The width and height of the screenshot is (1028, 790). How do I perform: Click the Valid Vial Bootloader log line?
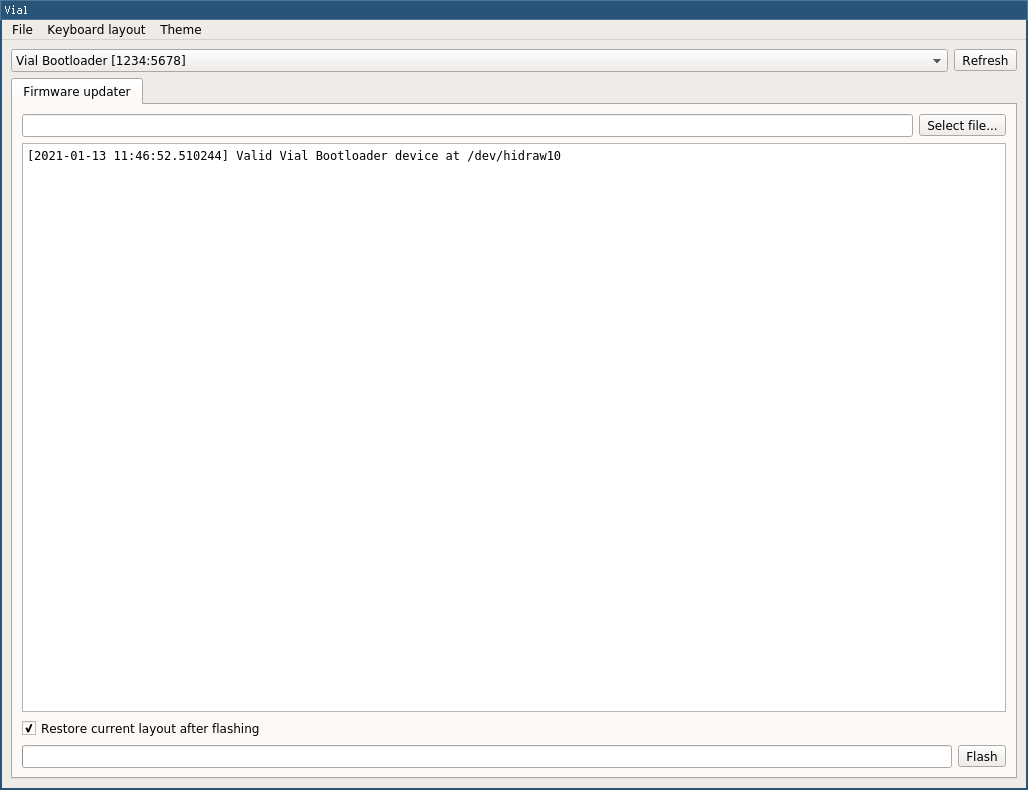294,155
